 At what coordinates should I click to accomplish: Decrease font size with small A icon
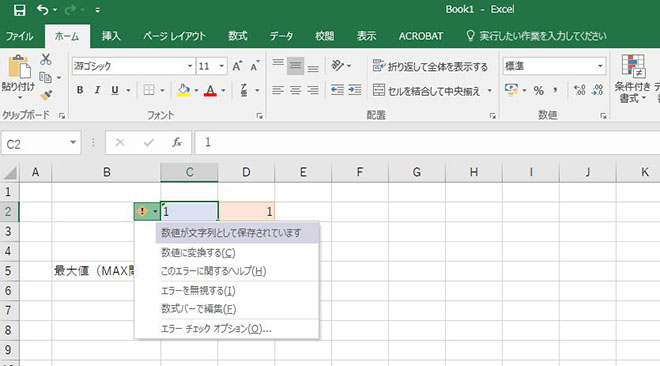click(x=255, y=66)
